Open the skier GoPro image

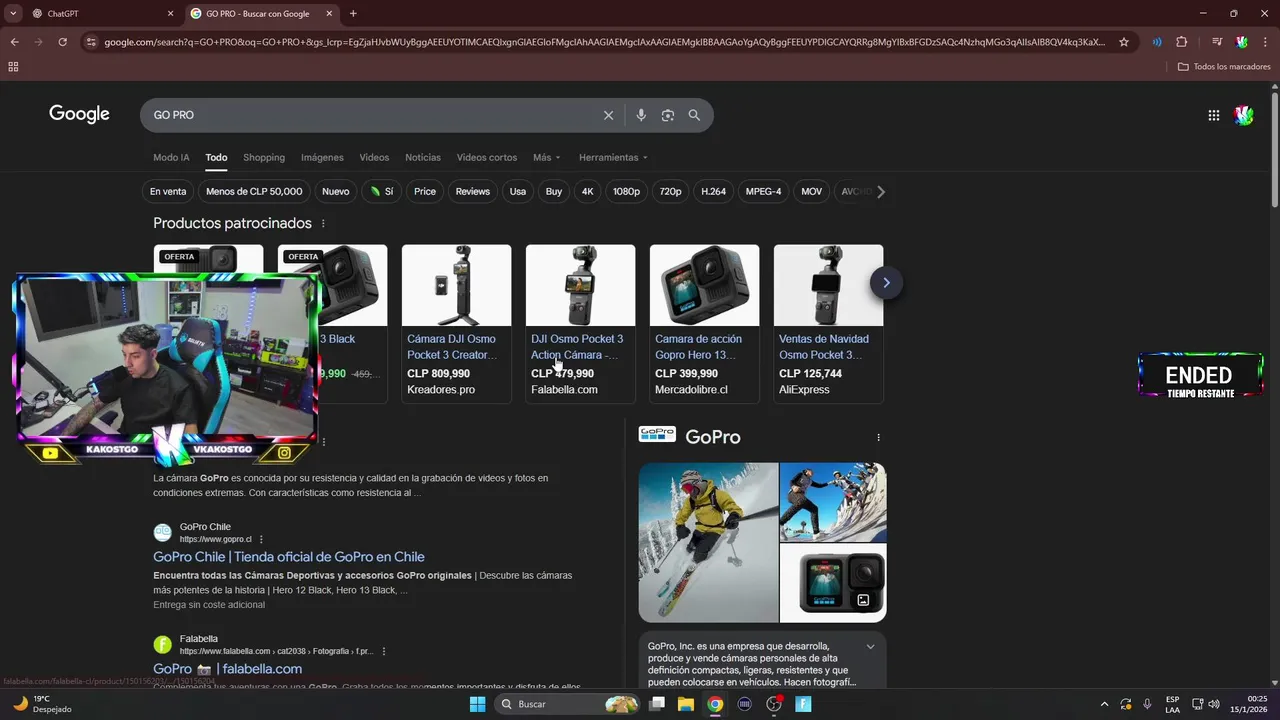click(708, 542)
